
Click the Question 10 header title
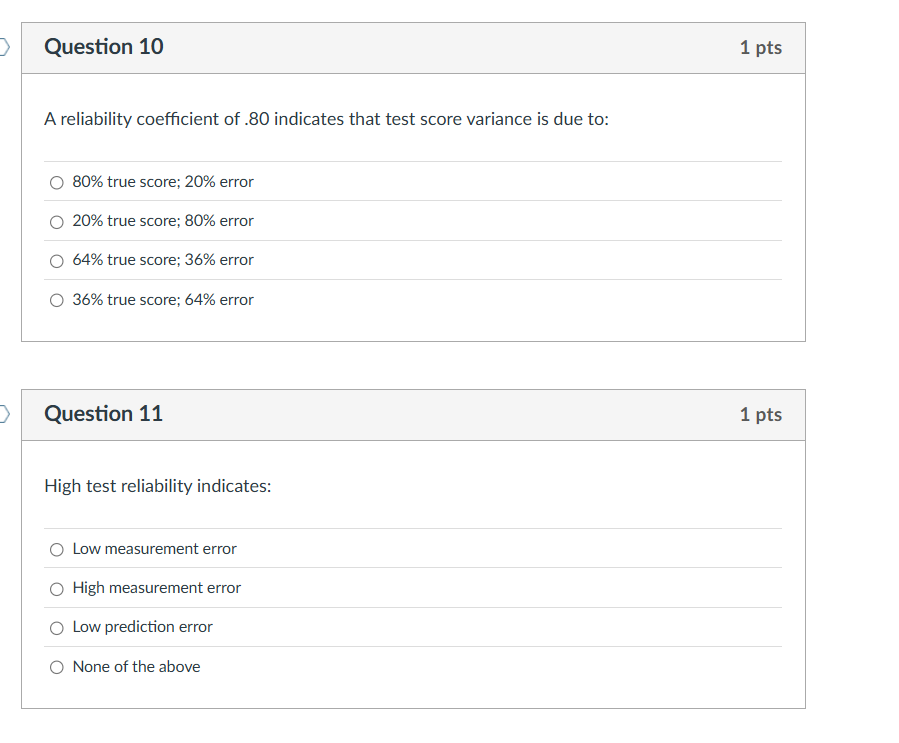tap(103, 46)
